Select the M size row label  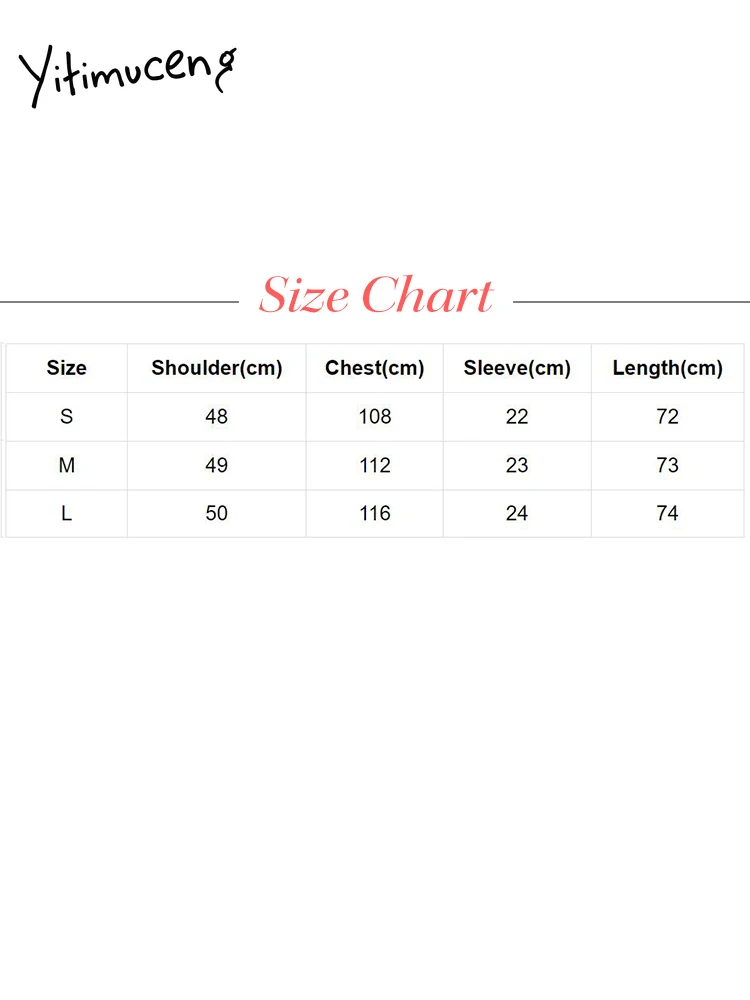pos(67,465)
